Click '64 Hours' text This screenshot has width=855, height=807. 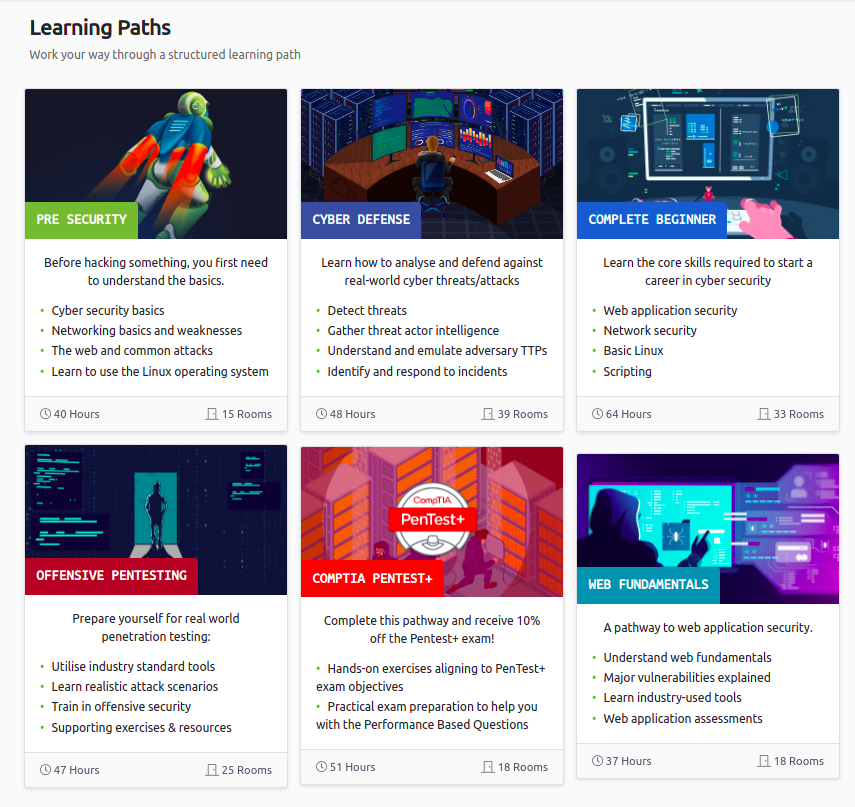(x=628, y=414)
